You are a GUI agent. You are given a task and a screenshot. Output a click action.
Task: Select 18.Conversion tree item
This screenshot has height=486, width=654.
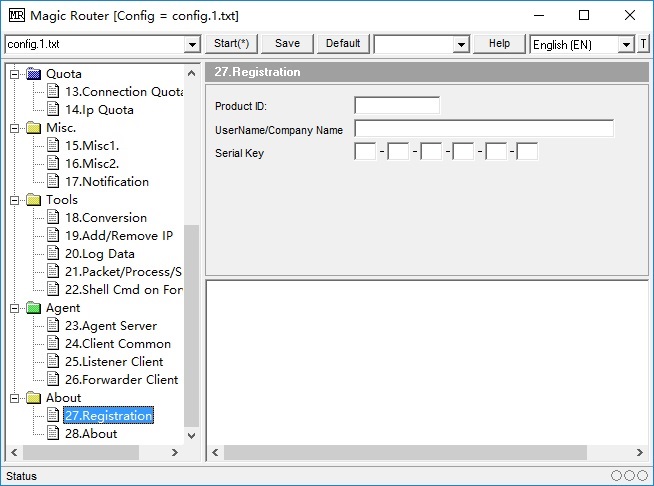[x=106, y=218]
